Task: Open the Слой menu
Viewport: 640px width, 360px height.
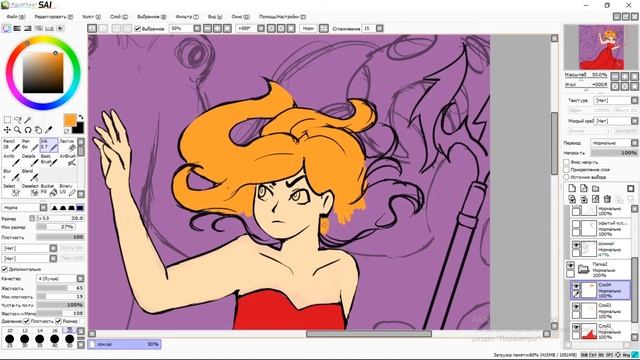Action: [119, 17]
